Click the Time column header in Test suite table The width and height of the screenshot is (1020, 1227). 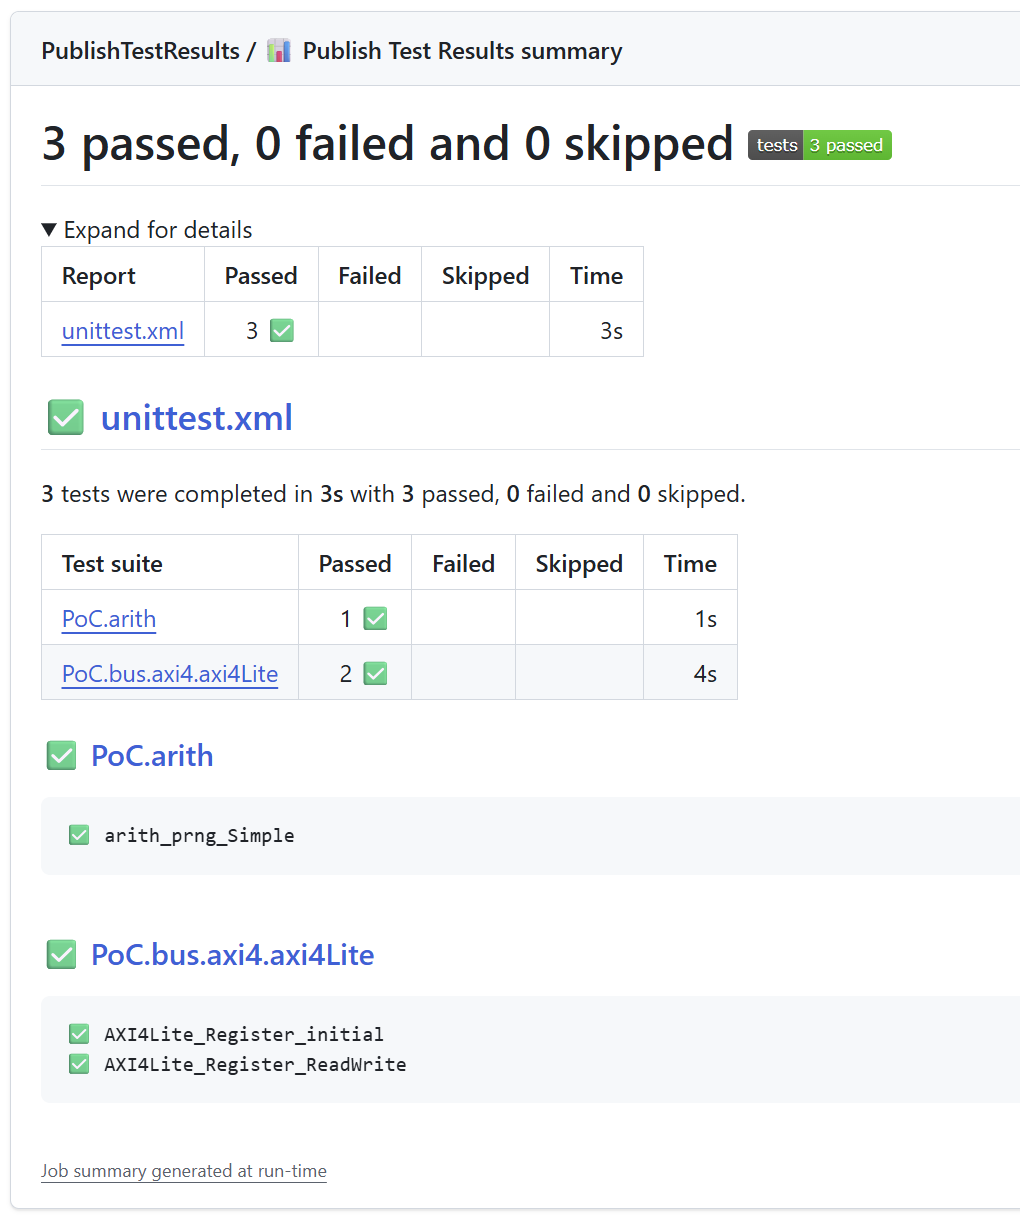pos(690,564)
